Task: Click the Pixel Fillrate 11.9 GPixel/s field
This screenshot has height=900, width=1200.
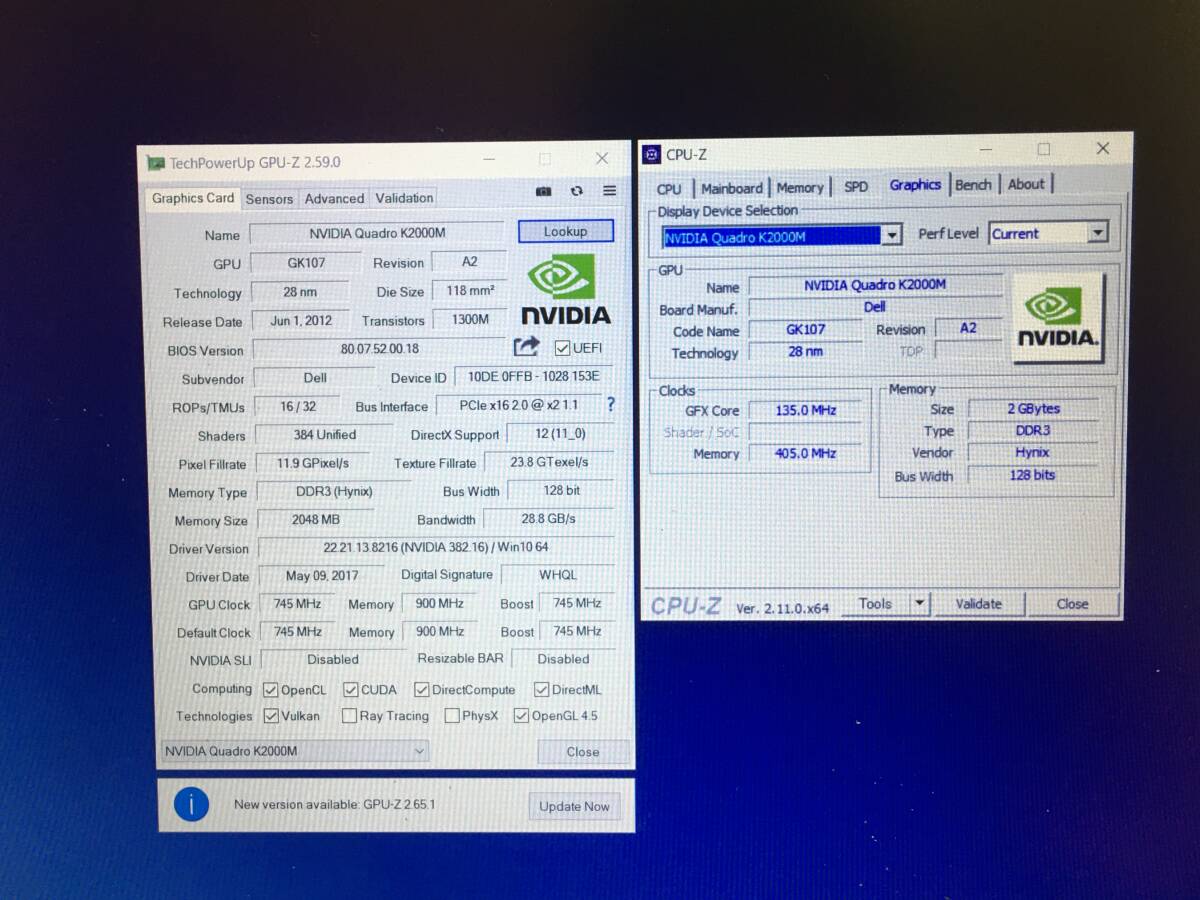Action: click(313, 463)
